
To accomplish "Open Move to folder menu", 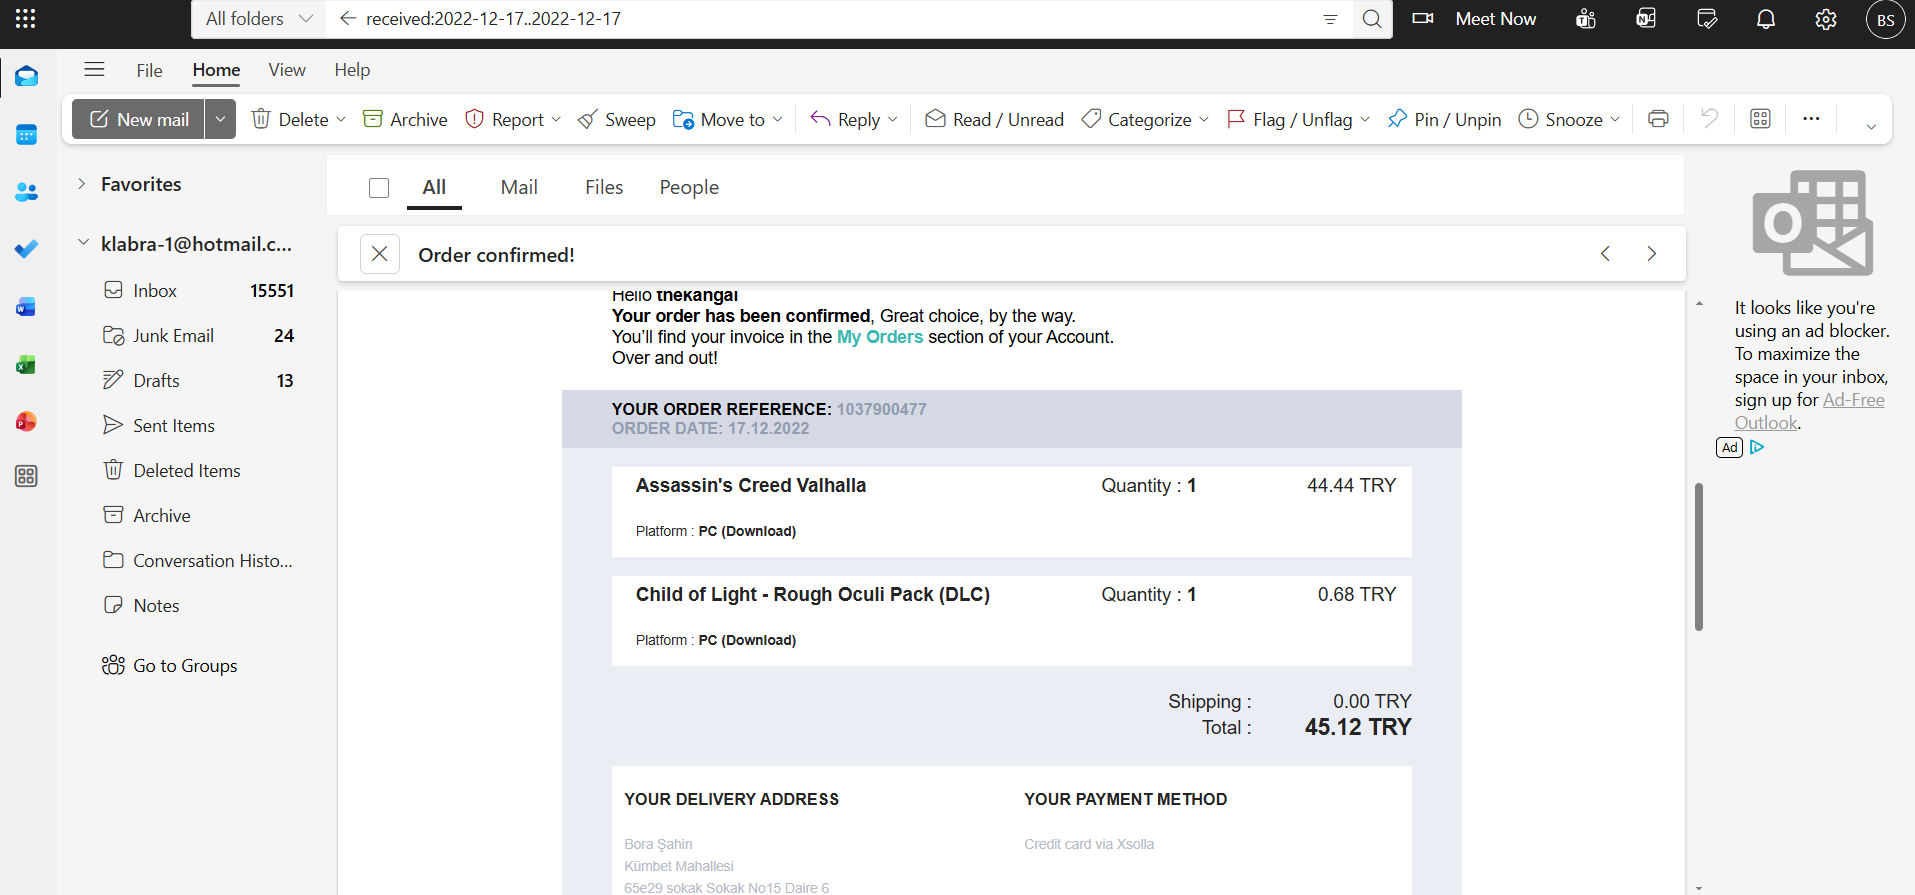I will 728,119.
